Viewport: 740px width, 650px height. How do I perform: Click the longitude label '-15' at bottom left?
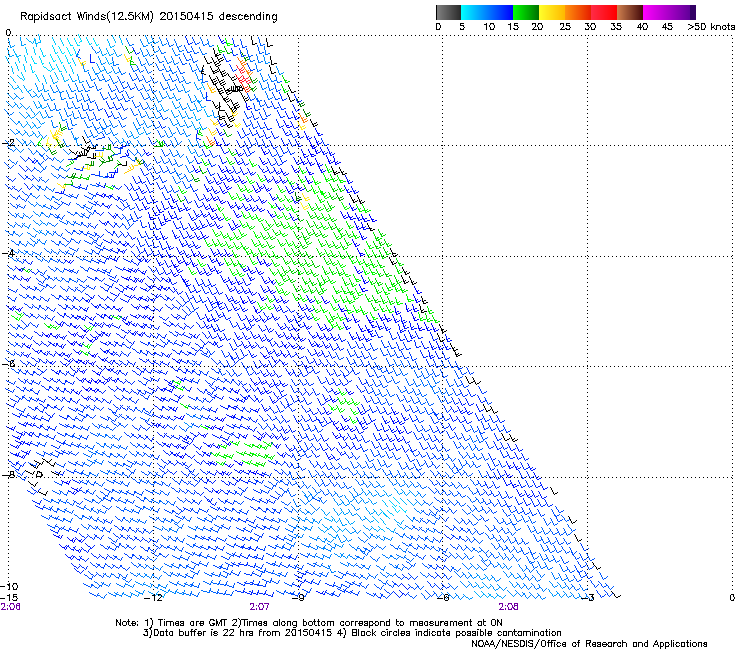[9, 598]
